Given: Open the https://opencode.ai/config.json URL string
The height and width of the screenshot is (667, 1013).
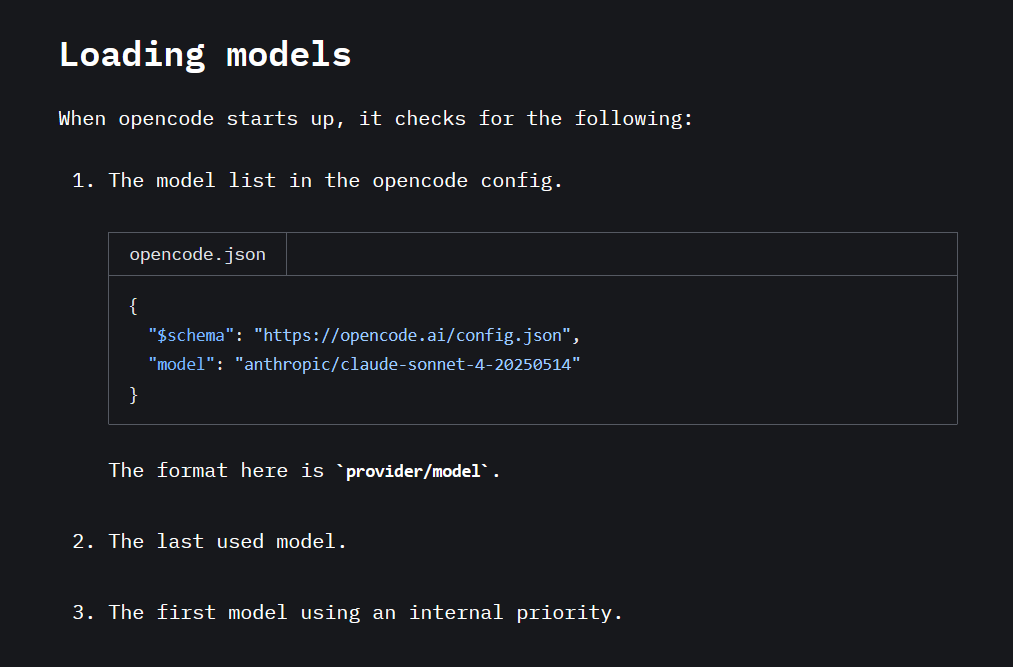Looking at the screenshot, I should (412, 335).
